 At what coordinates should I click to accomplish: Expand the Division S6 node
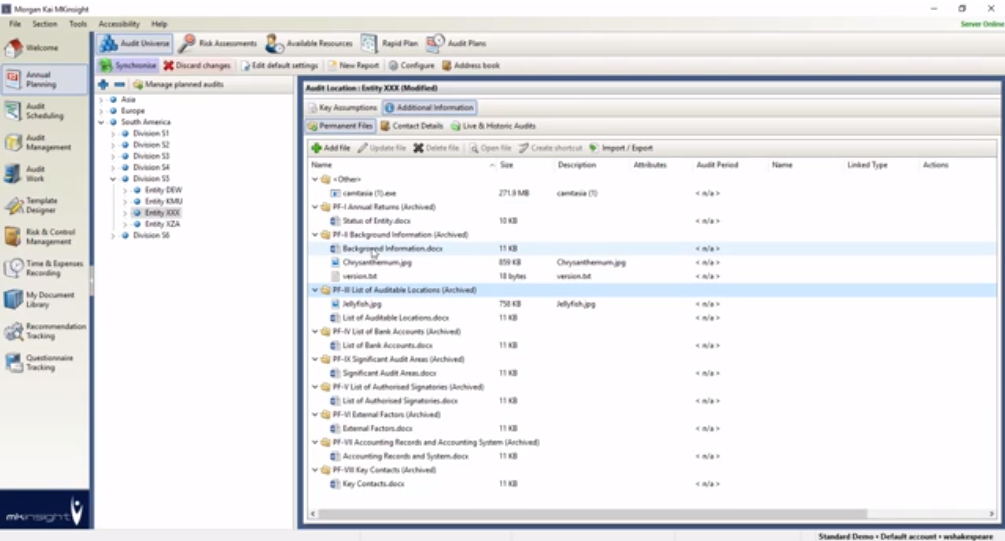pos(113,235)
